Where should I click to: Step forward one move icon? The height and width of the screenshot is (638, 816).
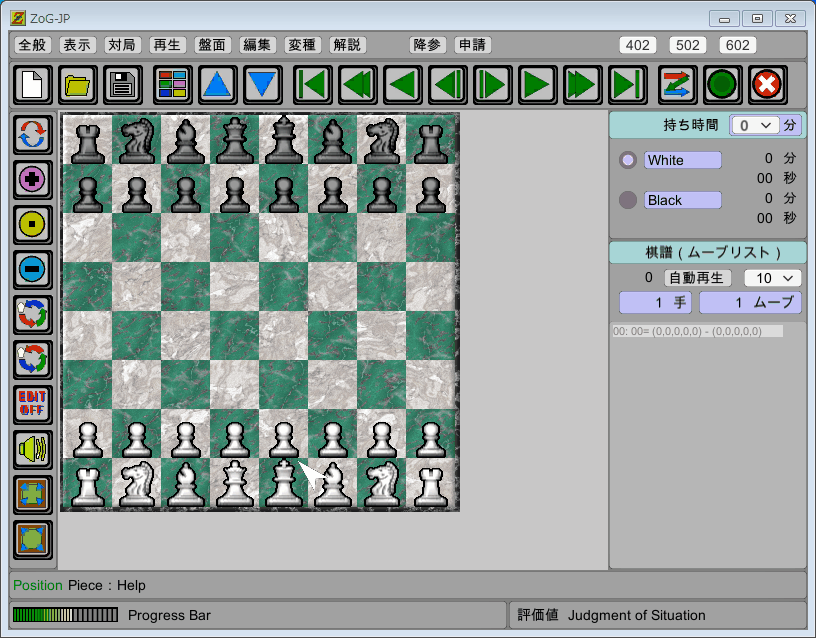point(493,84)
